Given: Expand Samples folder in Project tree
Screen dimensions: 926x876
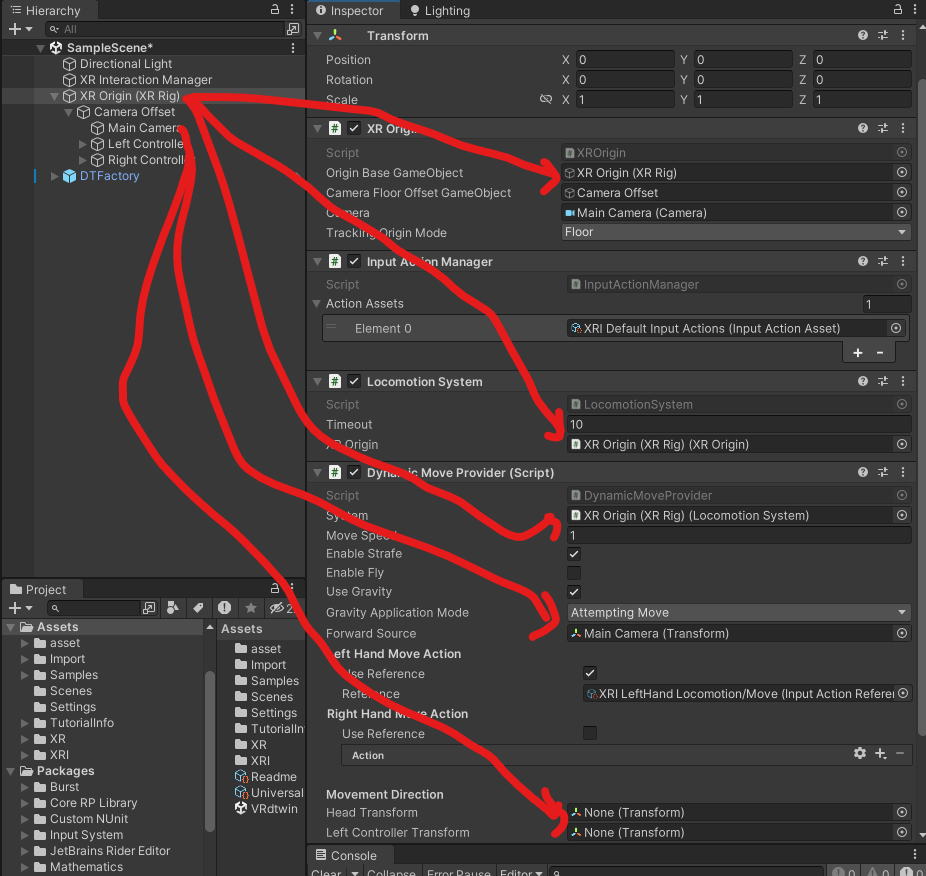Looking at the screenshot, I should pyautogui.click(x=25, y=675).
